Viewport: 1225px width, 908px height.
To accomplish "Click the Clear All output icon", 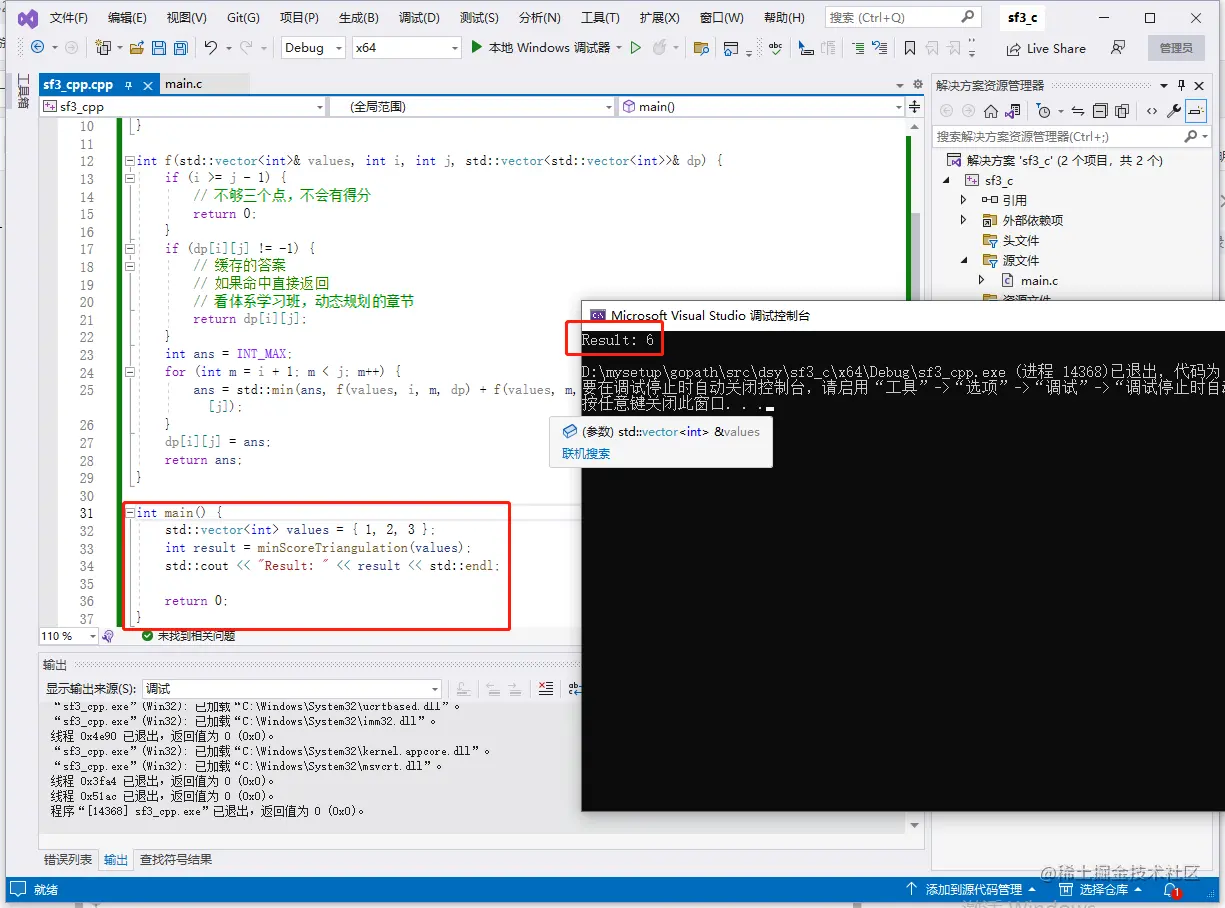I will tap(545, 688).
